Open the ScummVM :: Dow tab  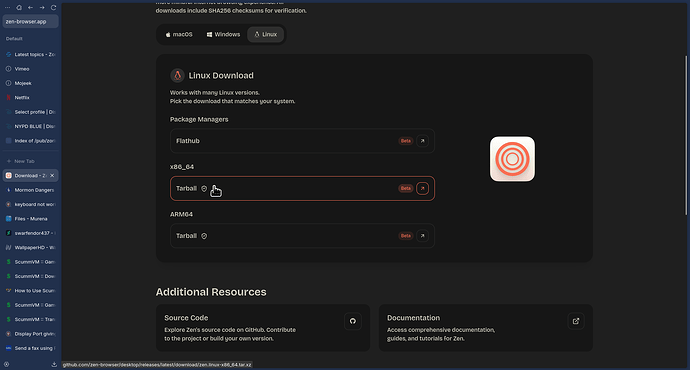(x=30, y=276)
